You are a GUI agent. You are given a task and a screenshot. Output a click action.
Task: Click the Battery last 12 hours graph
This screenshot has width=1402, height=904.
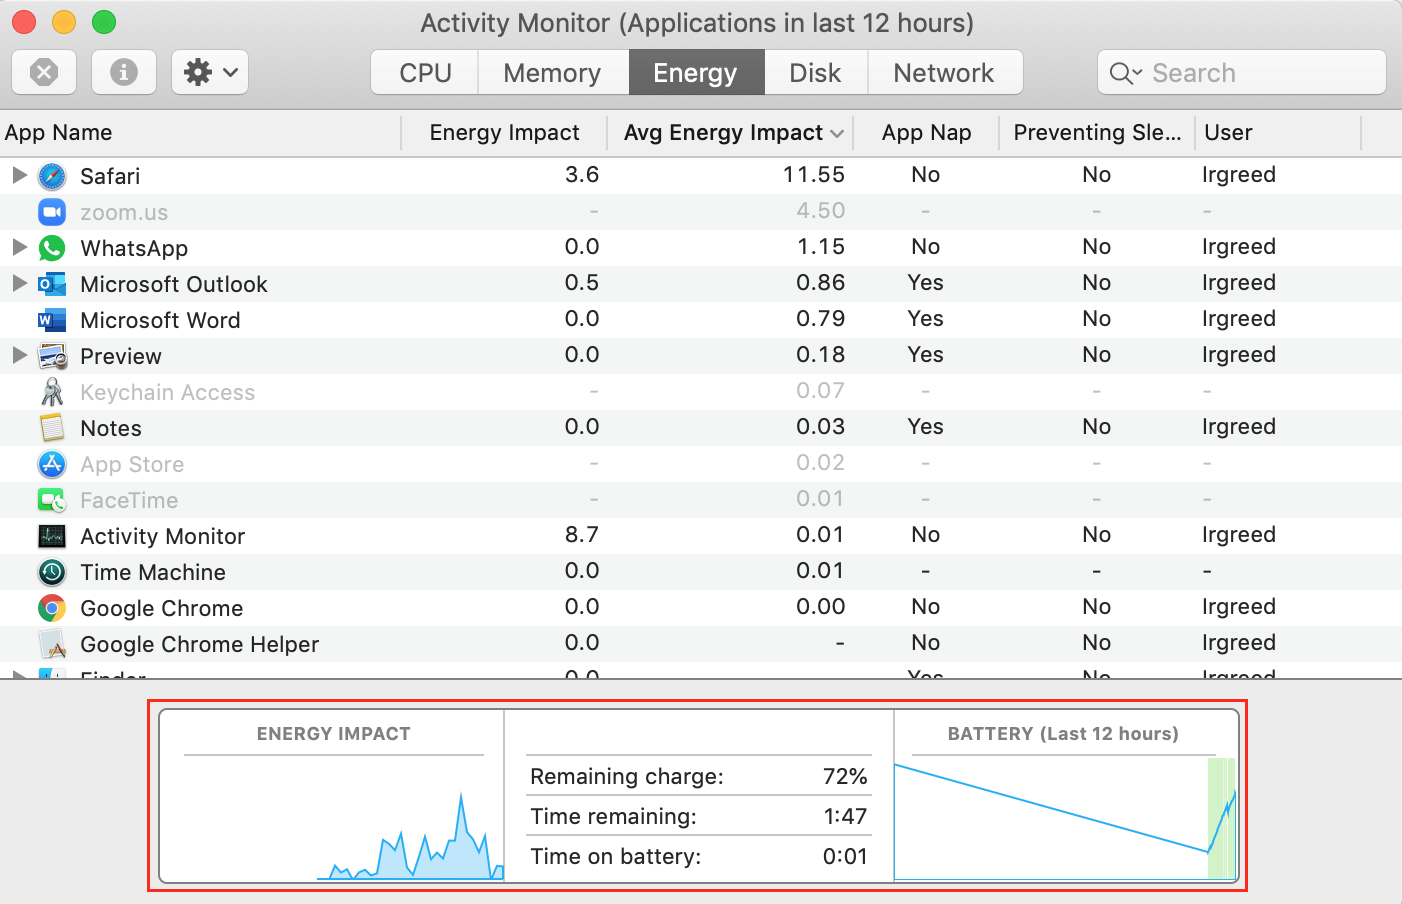[1066, 818]
